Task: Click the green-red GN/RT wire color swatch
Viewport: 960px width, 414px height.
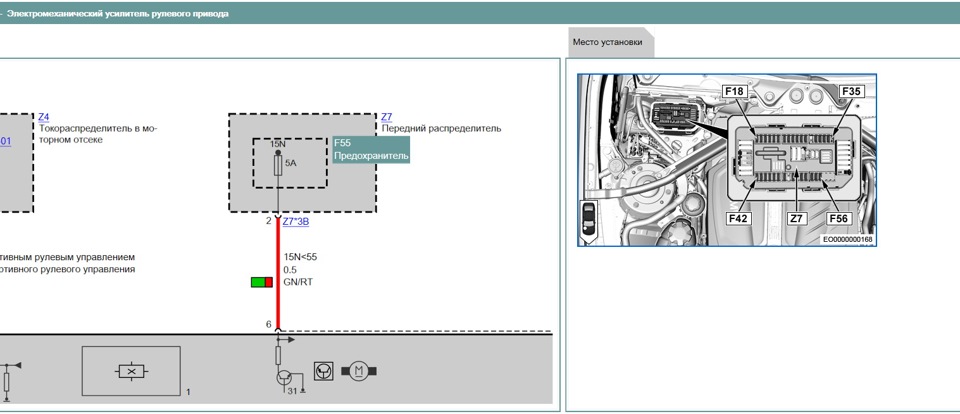Action: click(x=262, y=282)
